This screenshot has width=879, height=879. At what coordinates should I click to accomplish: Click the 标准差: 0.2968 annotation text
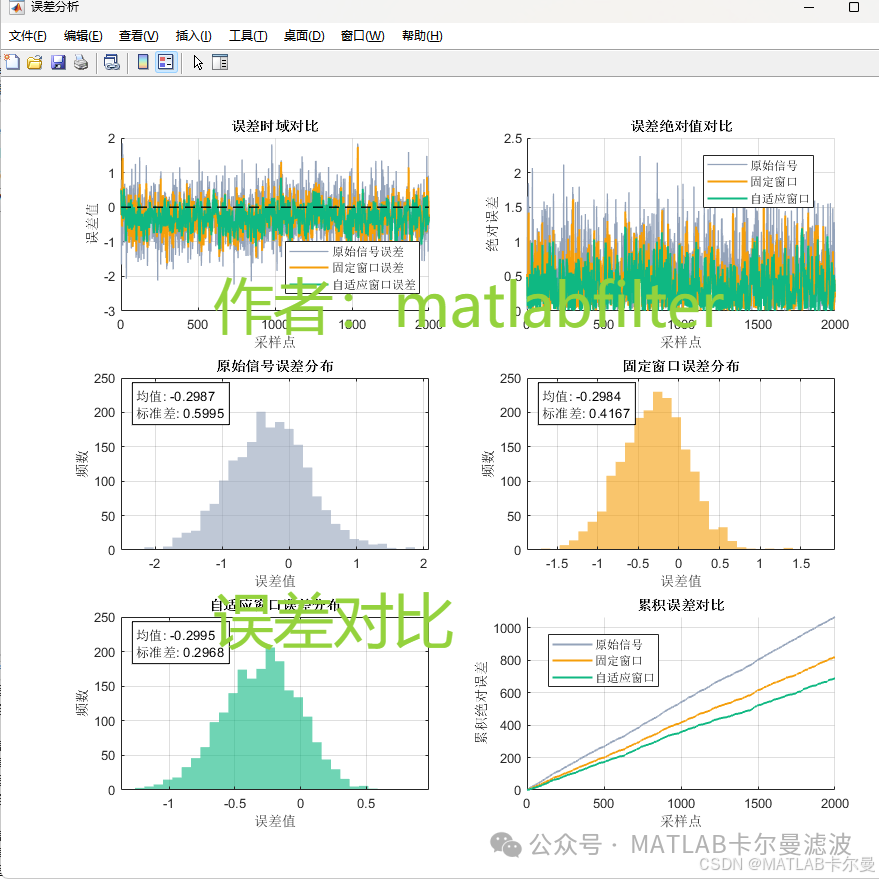point(180,653)
